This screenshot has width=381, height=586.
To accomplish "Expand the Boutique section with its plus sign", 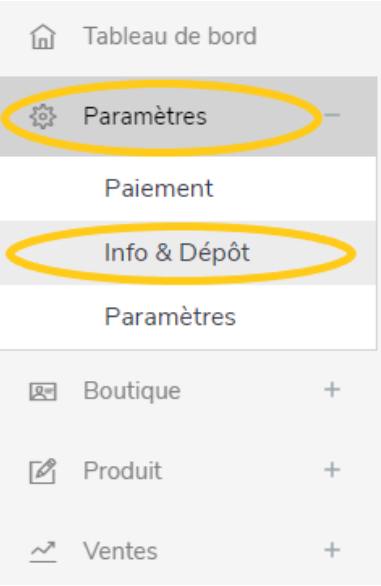I will pos(332,390).
